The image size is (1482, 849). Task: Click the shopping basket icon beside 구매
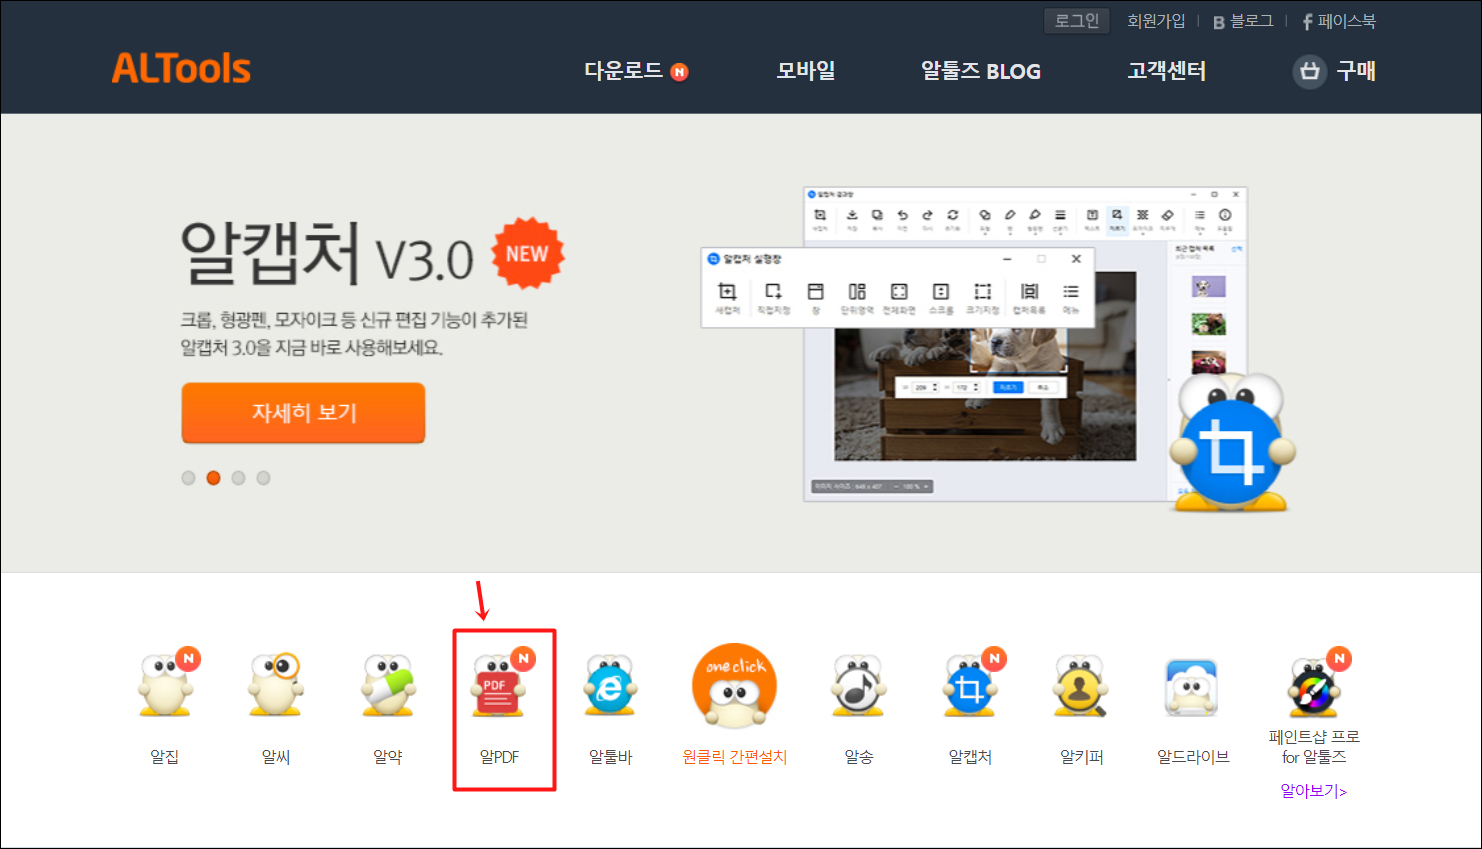[1309, 71]
